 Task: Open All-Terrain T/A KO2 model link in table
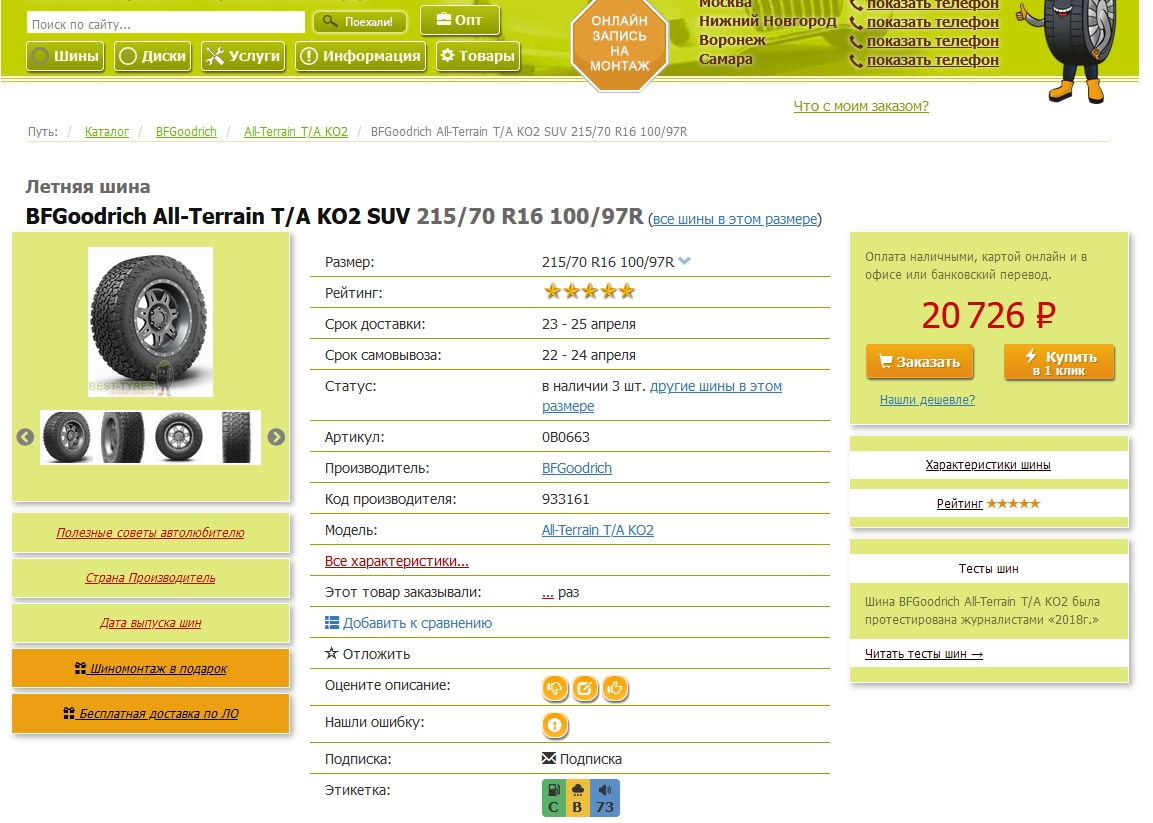click(x=598, y=530)
